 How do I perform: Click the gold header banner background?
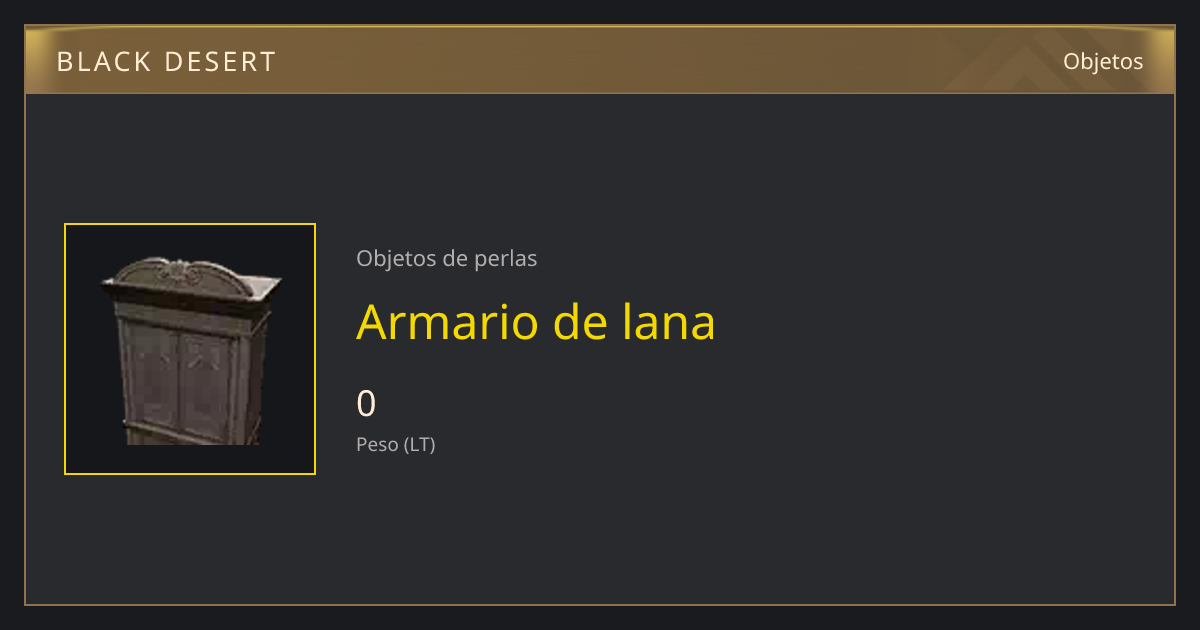pyautogui.click(x=600, y=62)
